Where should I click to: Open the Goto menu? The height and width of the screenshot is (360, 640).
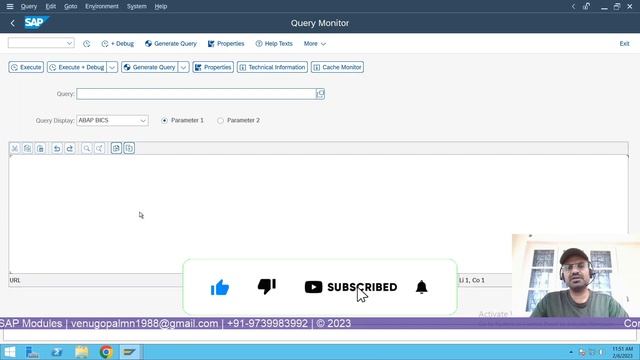[x=71, y=7]
